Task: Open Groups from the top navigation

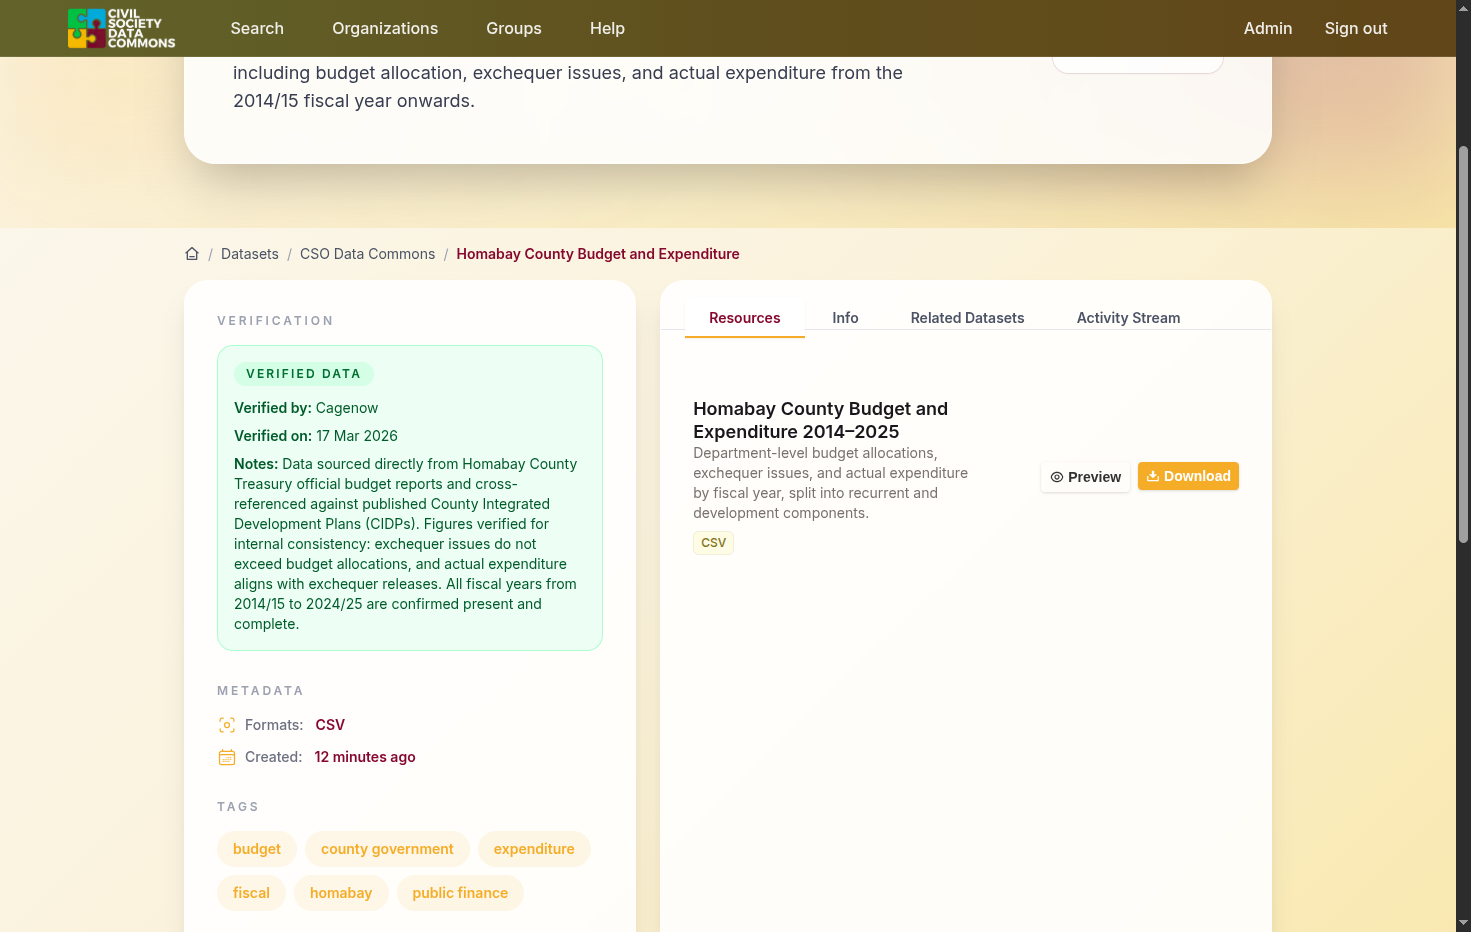Action: click(x=514, y=28)
